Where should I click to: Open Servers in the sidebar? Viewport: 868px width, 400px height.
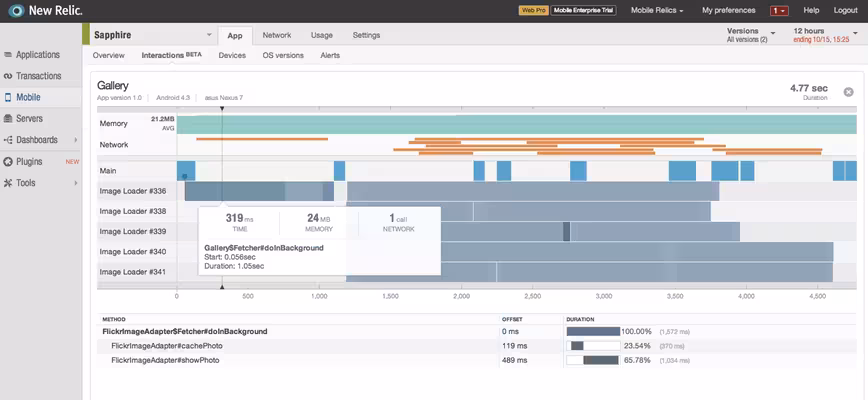click(29, 118)
